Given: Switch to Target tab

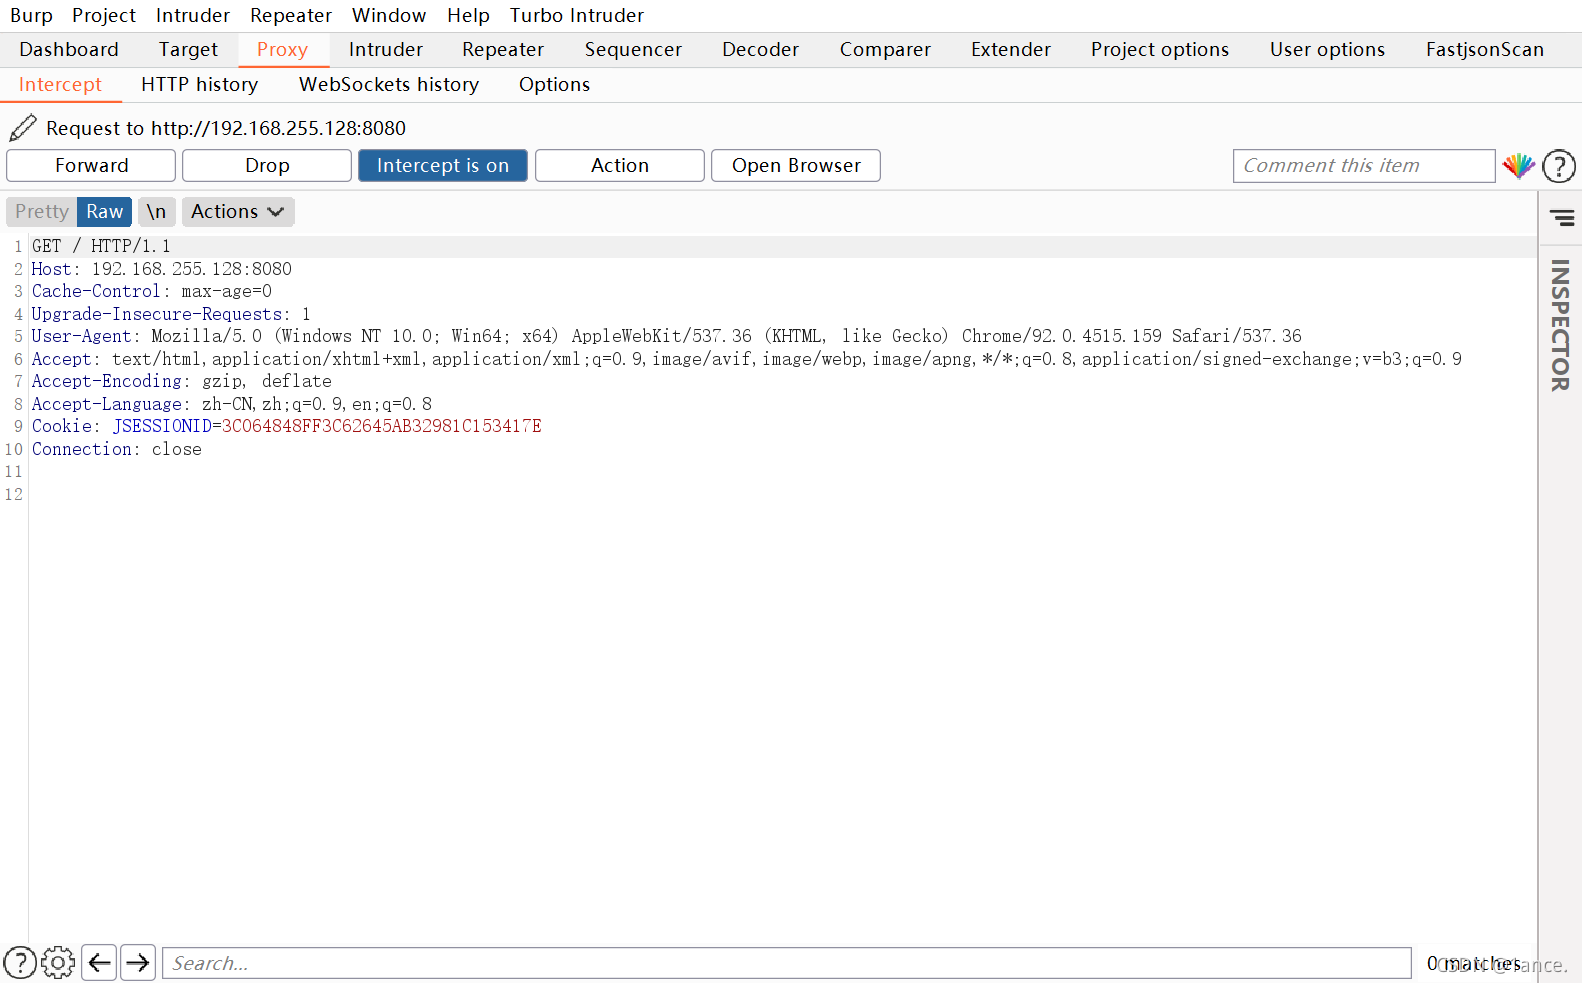Looking at the screenshot, I should pos(188,50).
